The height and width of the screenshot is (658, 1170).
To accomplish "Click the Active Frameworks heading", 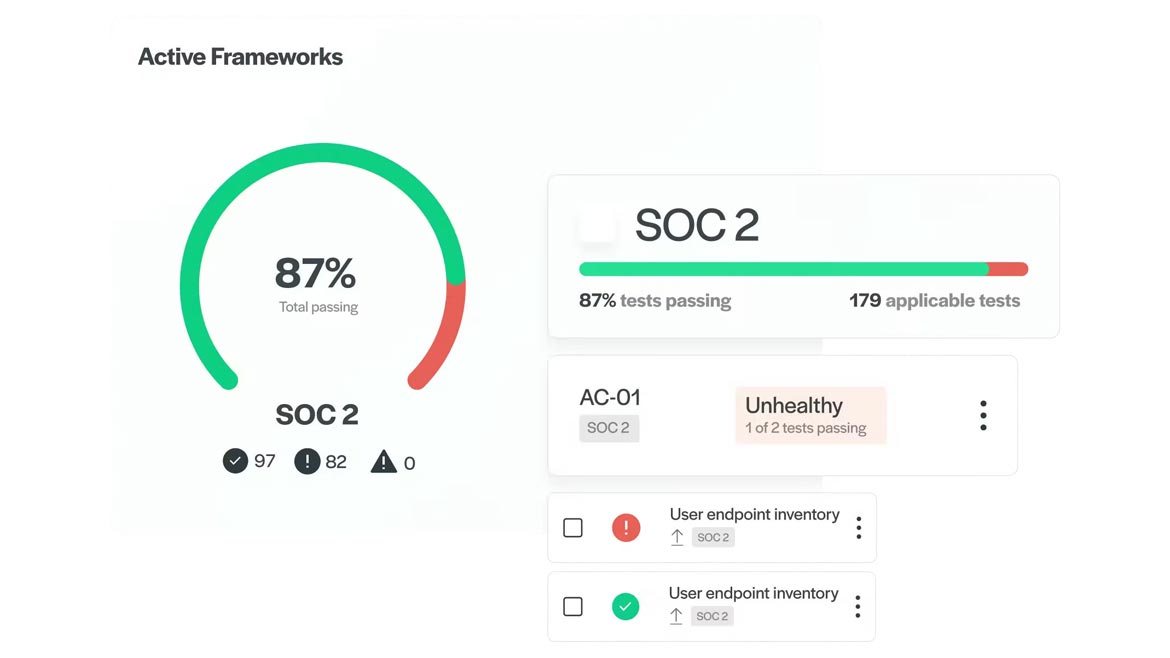I will click(x=240, y=57).
